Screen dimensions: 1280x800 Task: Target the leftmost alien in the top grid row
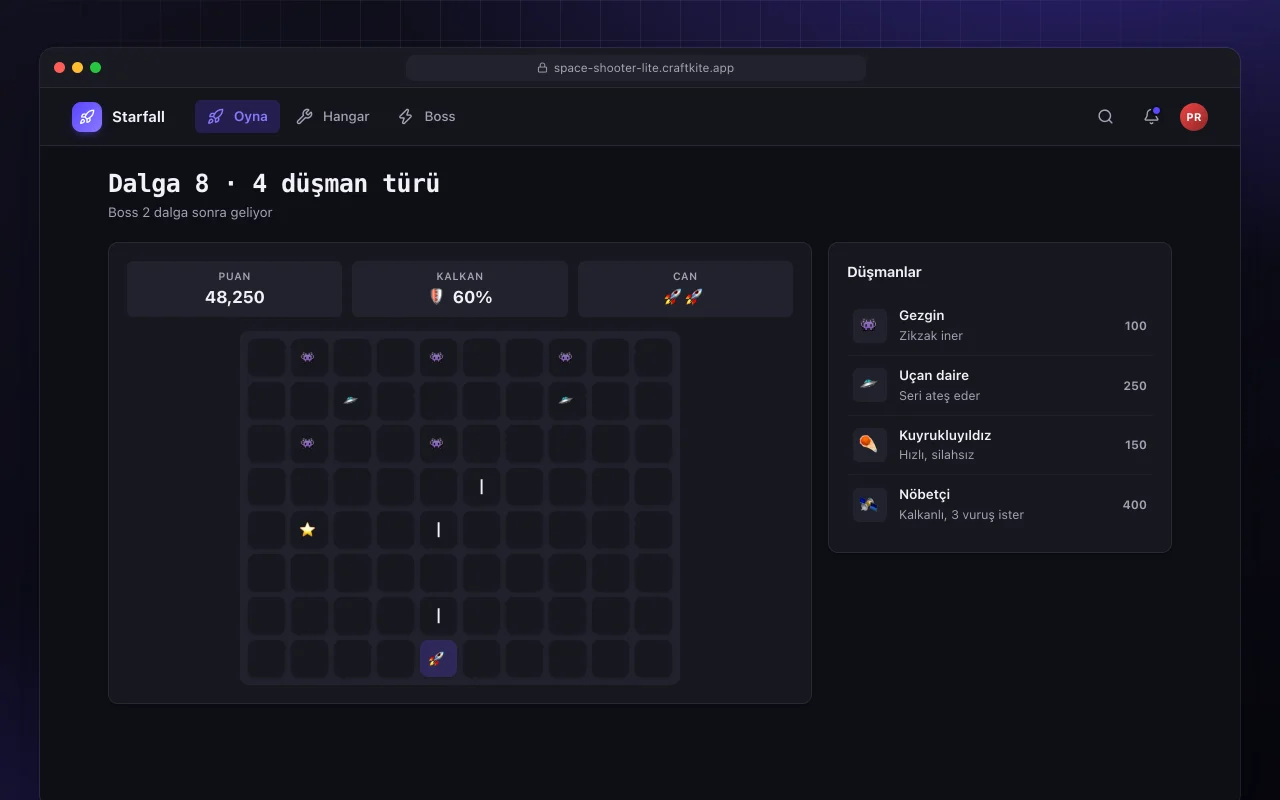[308, 357]
